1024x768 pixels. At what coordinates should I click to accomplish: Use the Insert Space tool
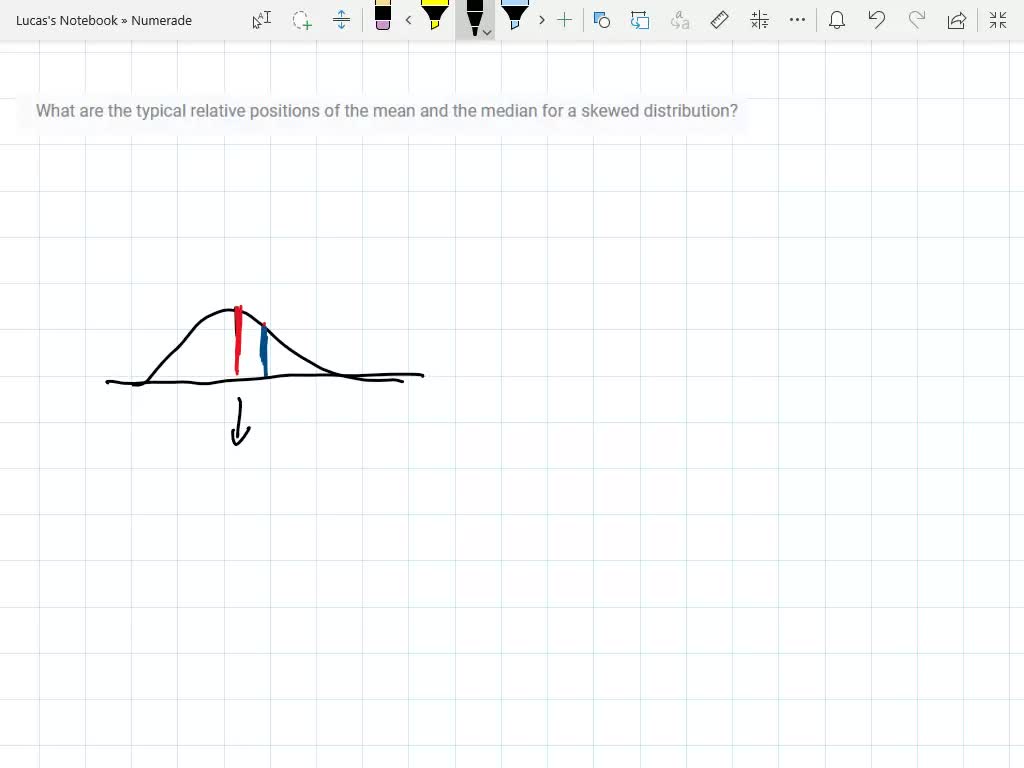342,19
